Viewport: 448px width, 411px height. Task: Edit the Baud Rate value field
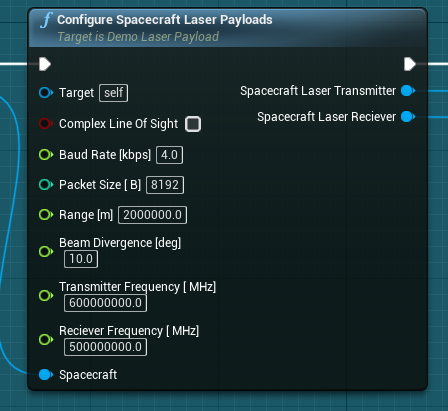pyautogui.click(x=170, y=155)
